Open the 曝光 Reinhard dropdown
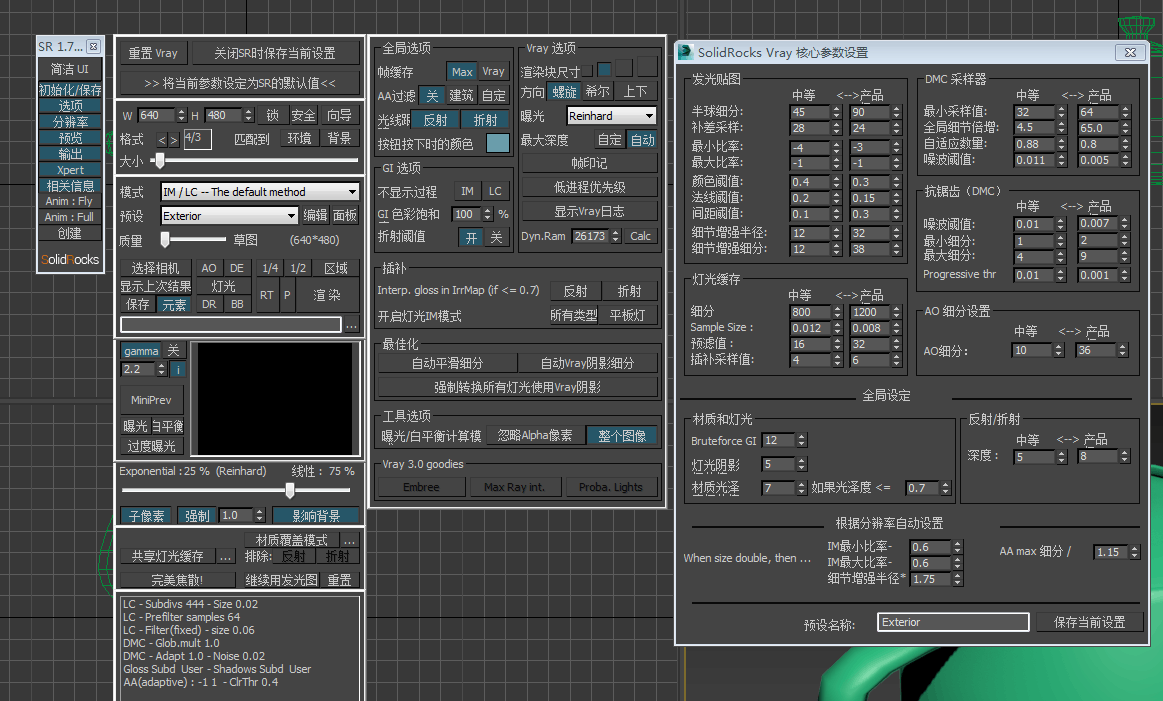The width and height of the screenshot is (1163, 701). (x=611, y=116)
